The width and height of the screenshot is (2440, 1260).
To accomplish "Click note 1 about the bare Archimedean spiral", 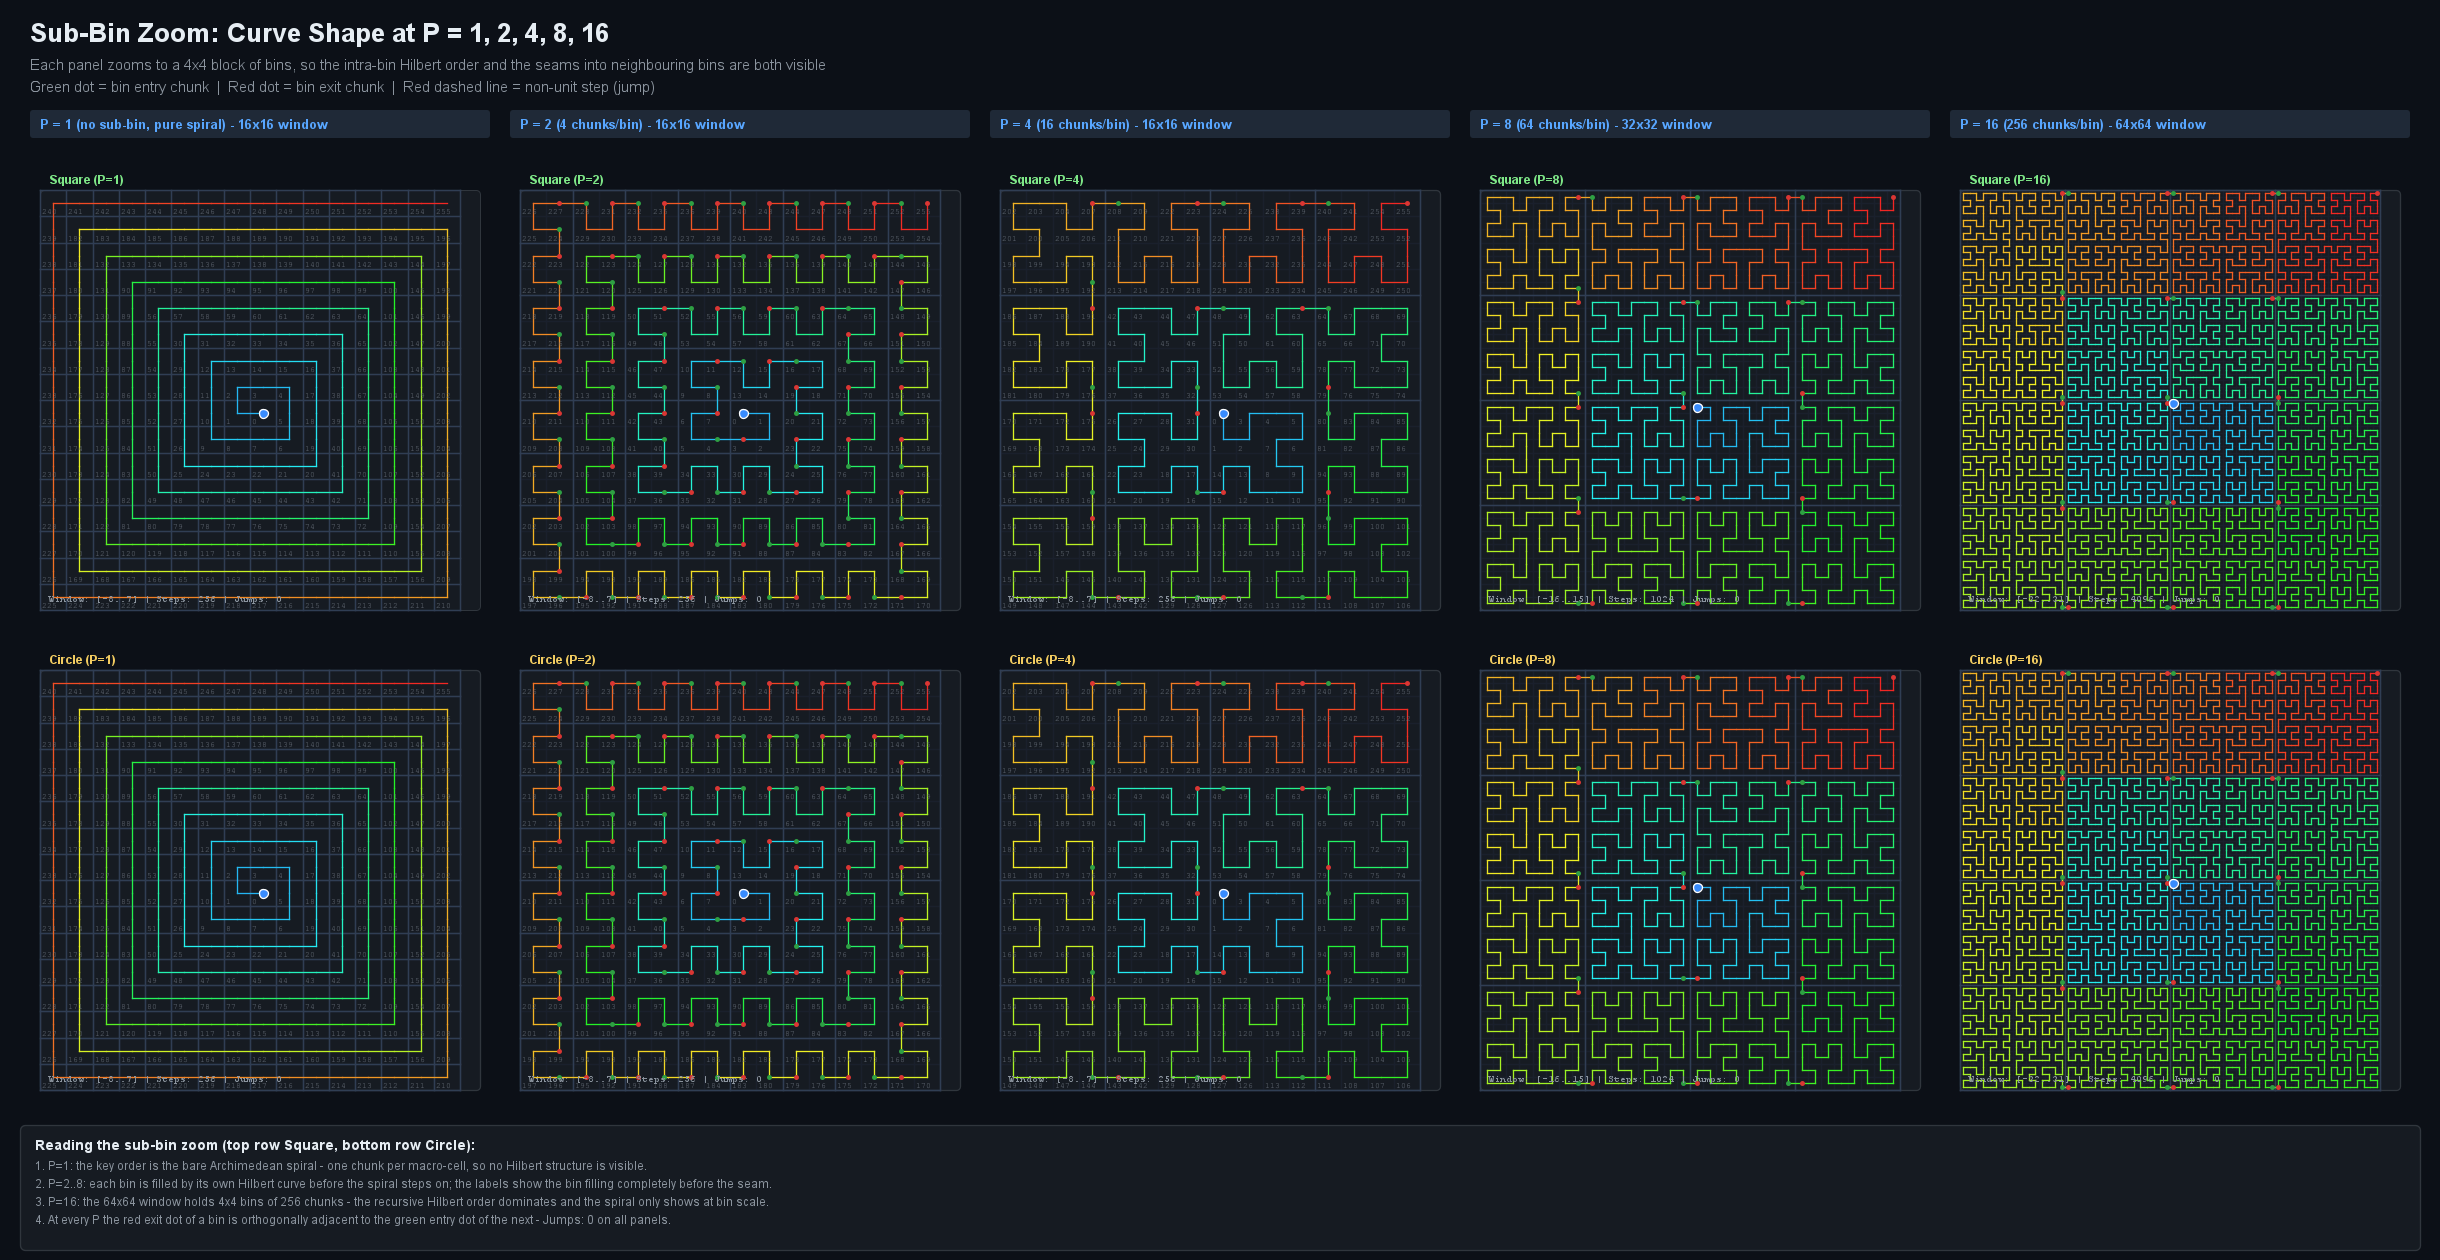I will click(341, 1166).
